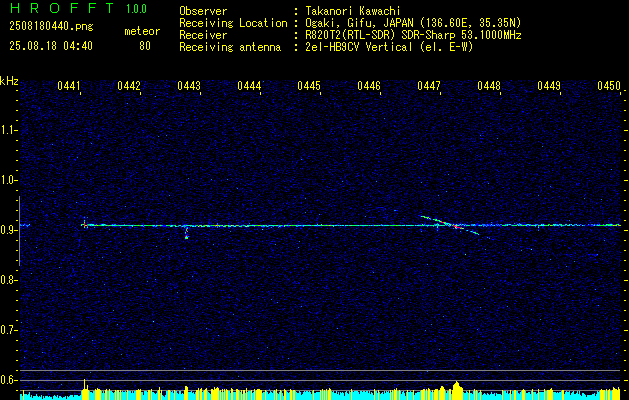Screen dimensions: 629x400
Task: Click the 1.1 kHz axis label
Action: tap(8, 130)
